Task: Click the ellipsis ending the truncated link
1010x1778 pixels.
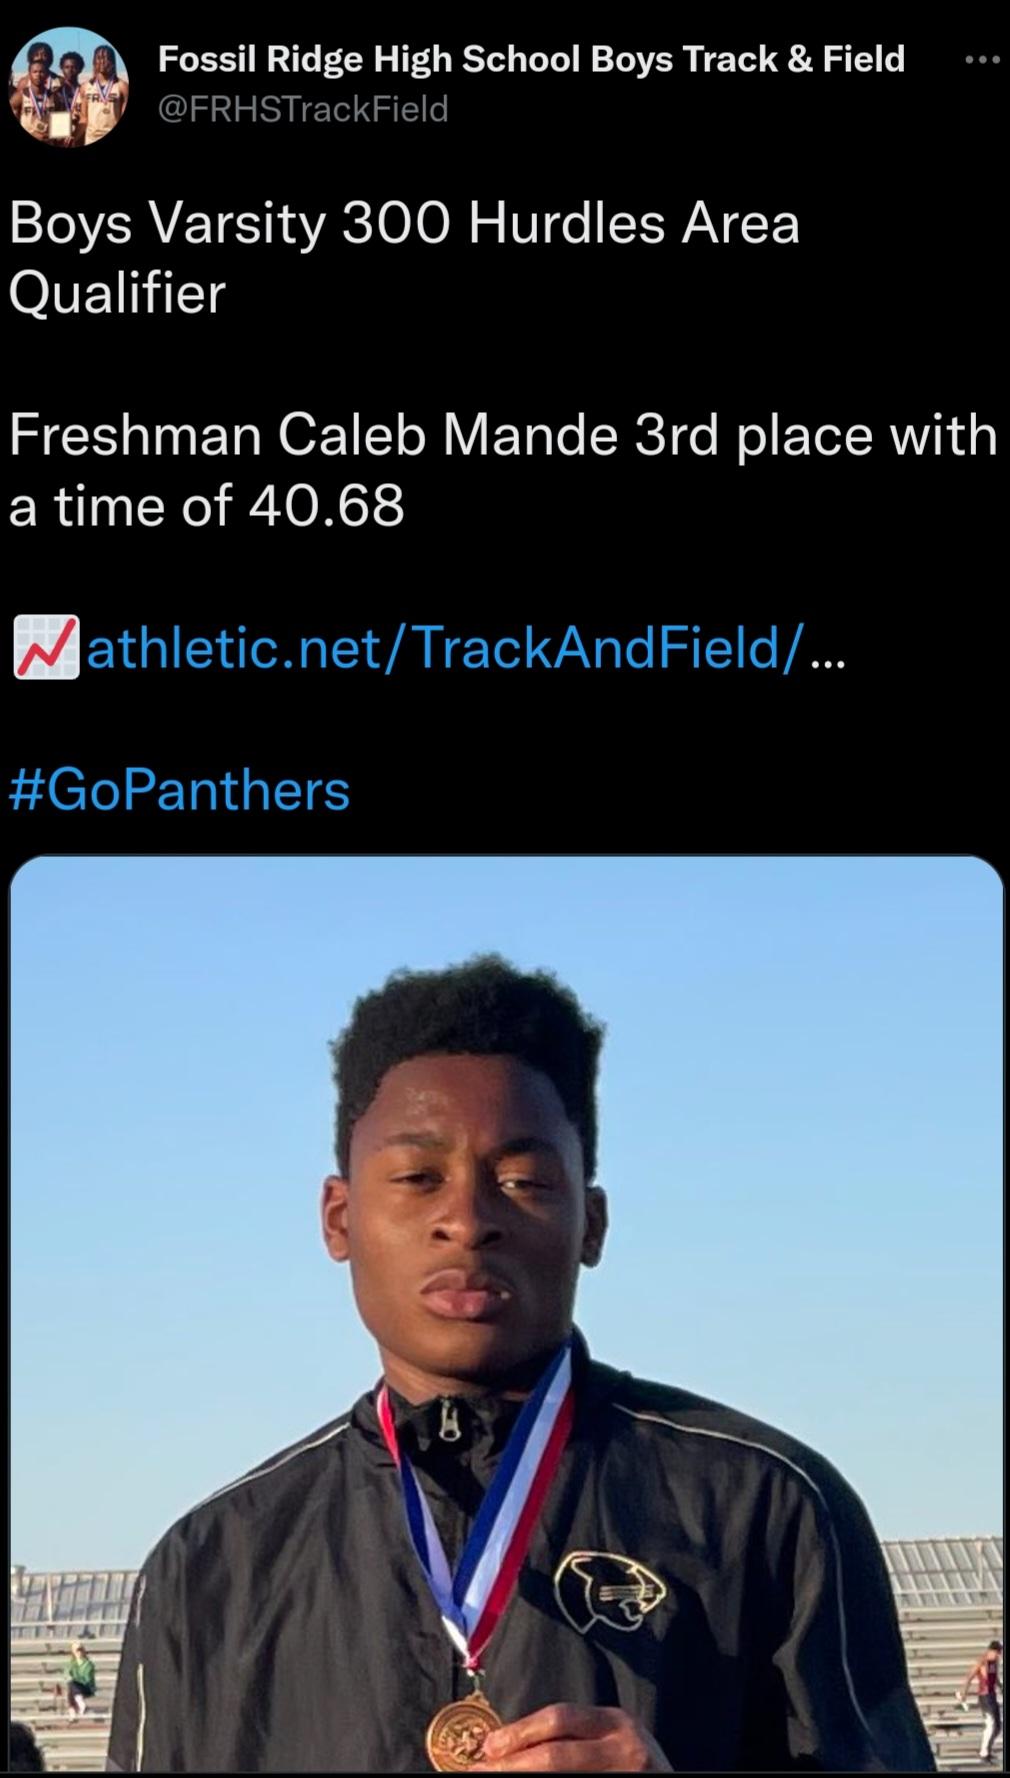Action: (828, 650)
